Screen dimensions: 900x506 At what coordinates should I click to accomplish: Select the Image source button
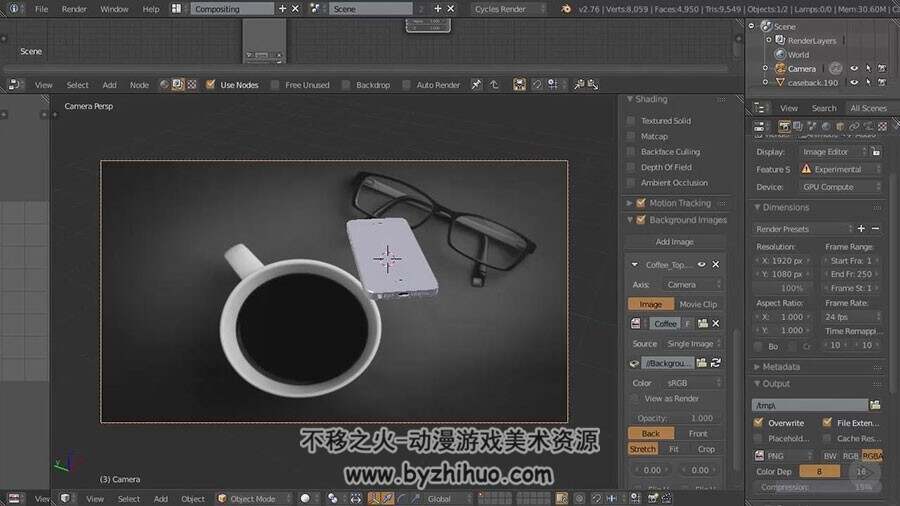click(x=650, y=304)
